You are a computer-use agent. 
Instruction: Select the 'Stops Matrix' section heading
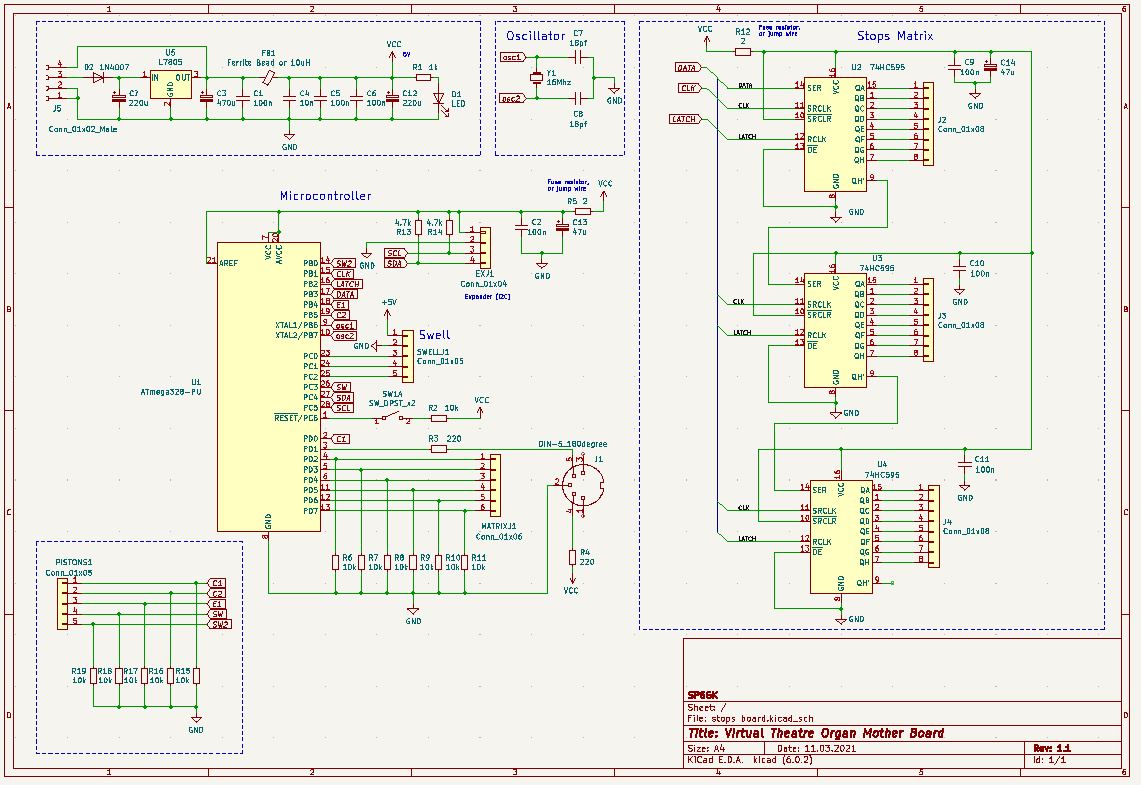[x=894, y=36]
